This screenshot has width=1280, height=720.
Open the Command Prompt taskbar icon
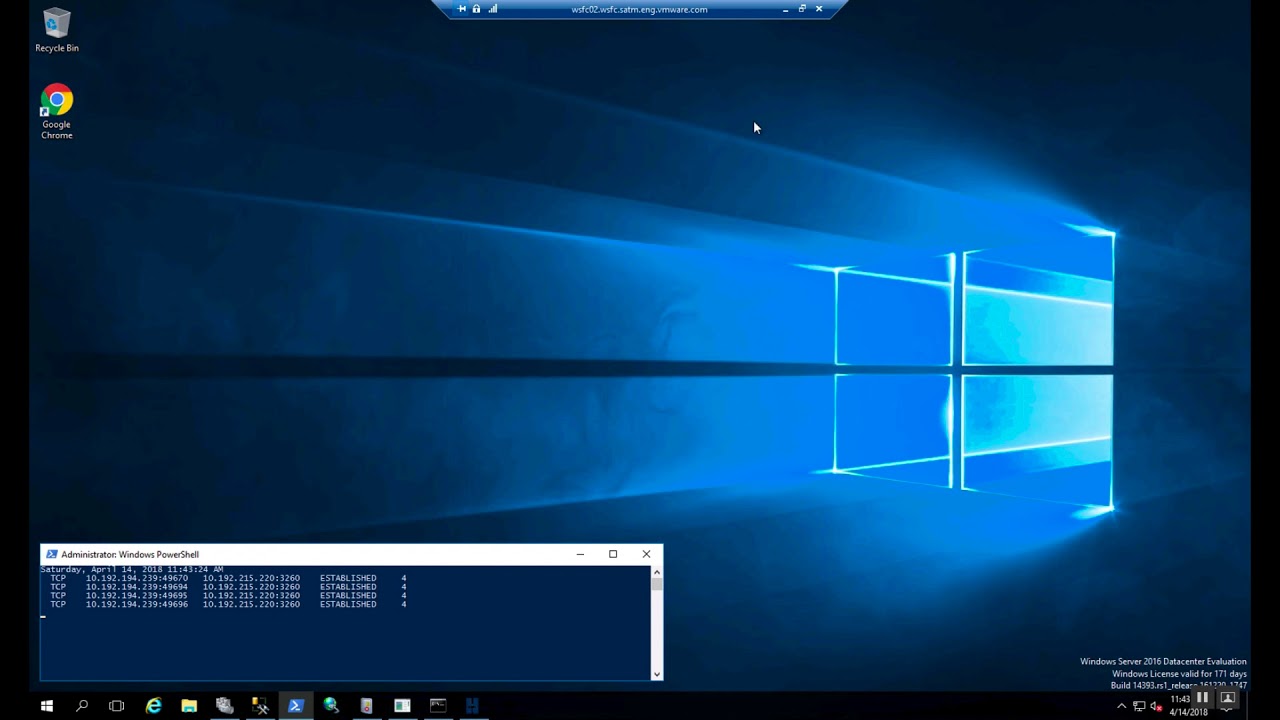tap(437, 706)
